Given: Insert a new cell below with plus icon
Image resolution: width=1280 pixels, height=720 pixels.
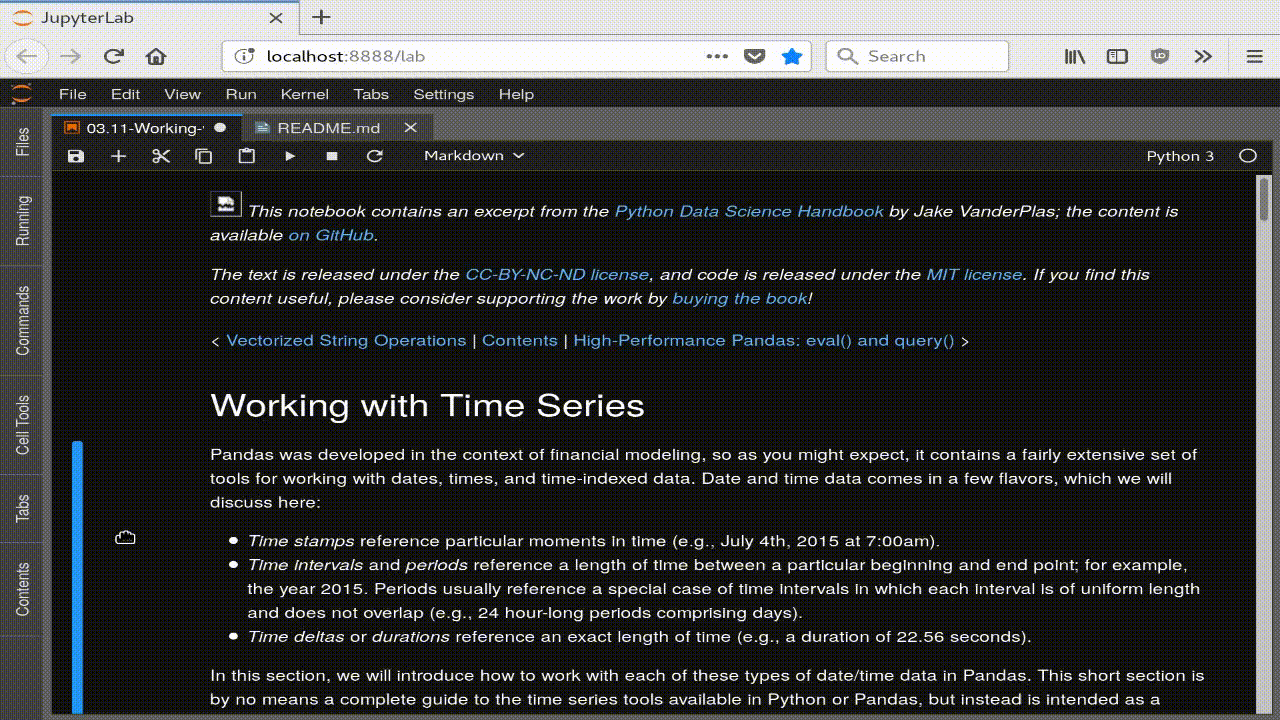Looking at the screenshot, I should click(x=118, y=156).
